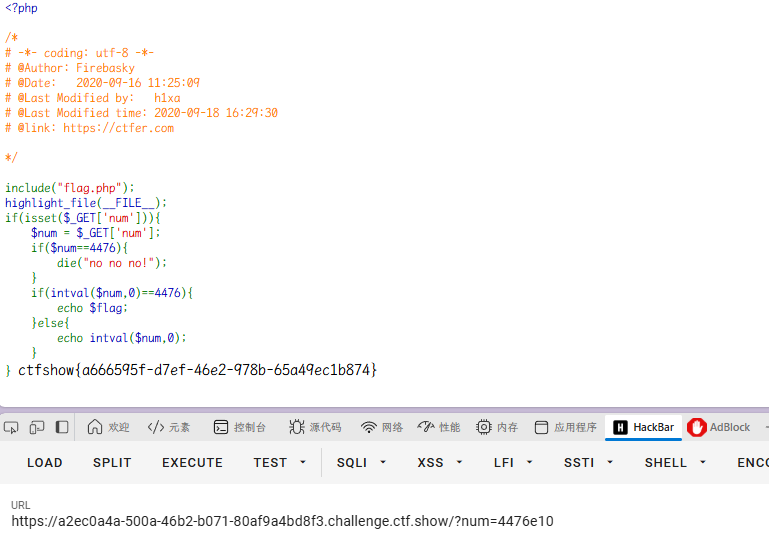
Task: Click the @Date: 2020-09-16 comment line
Action: tap(102, 83)
